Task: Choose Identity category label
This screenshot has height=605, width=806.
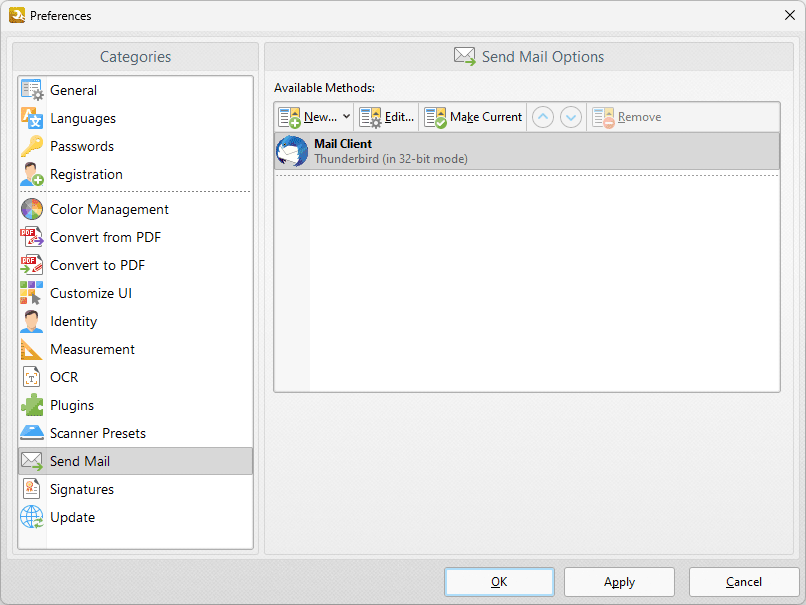Action: (x=74, y=322)
